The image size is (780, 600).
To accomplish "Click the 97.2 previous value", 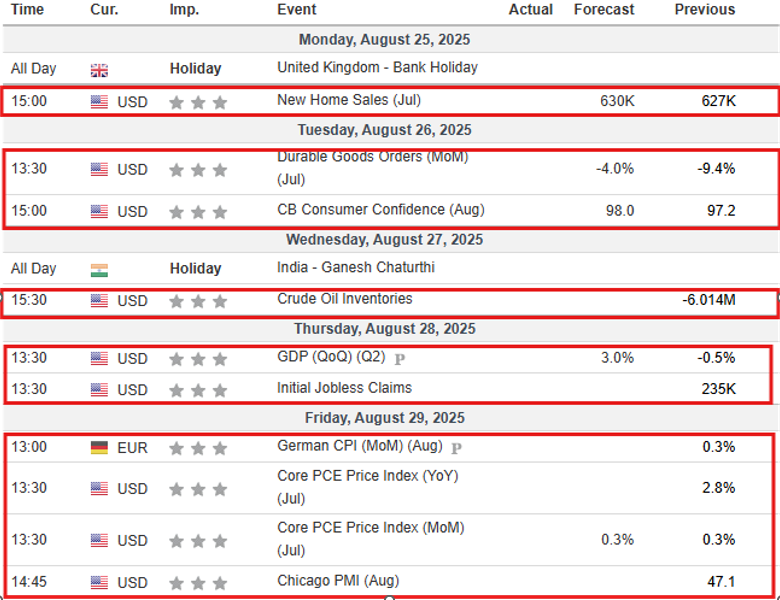I will 721,210.
